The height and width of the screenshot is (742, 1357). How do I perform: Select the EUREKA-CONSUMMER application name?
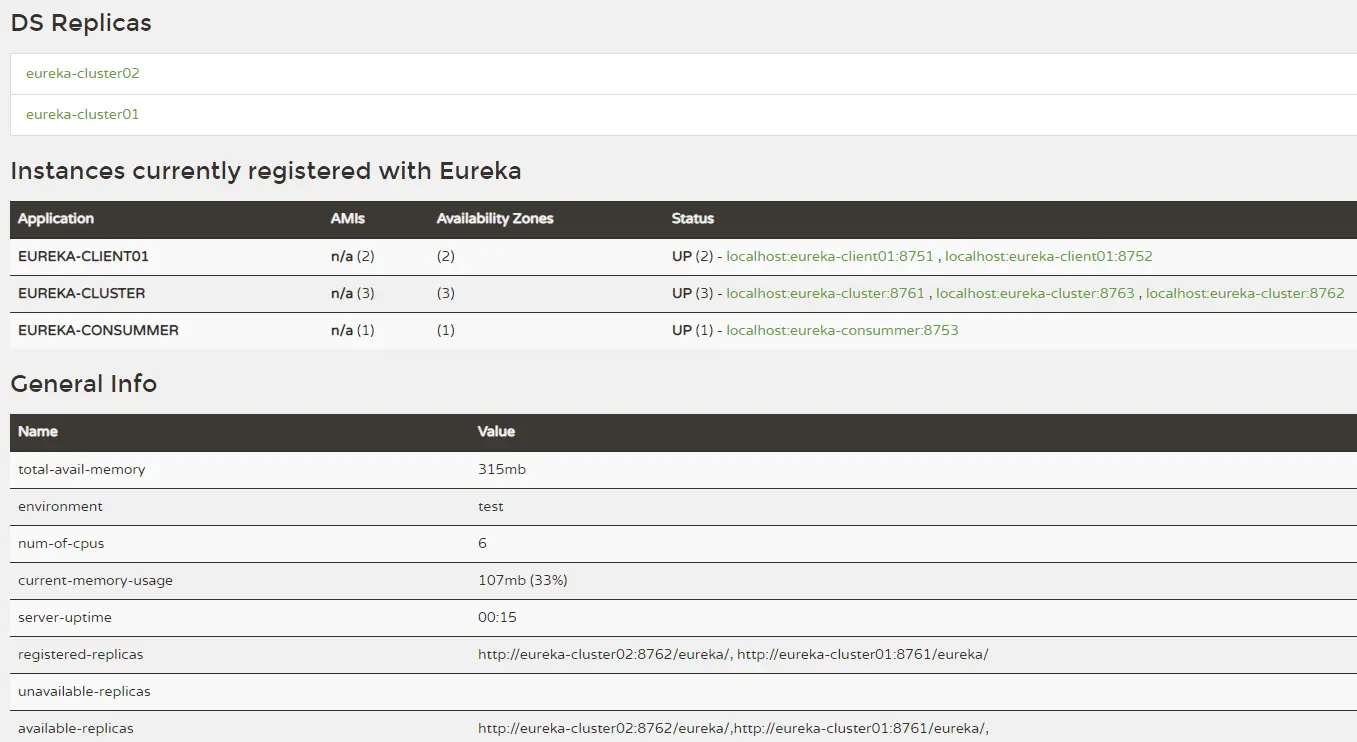click(x=98, y=330)
